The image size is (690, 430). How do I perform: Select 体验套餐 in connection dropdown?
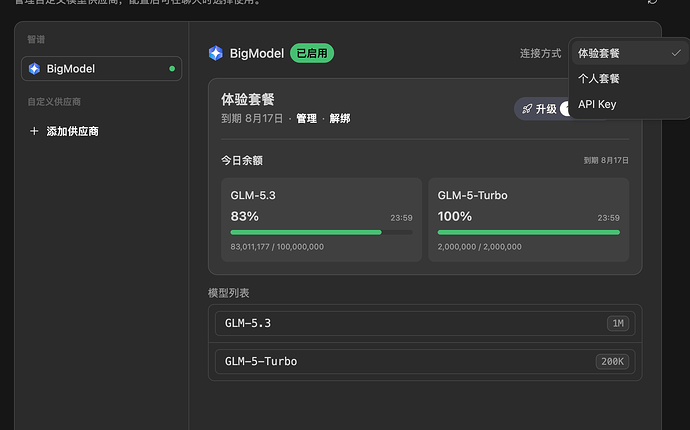point(629,53)
